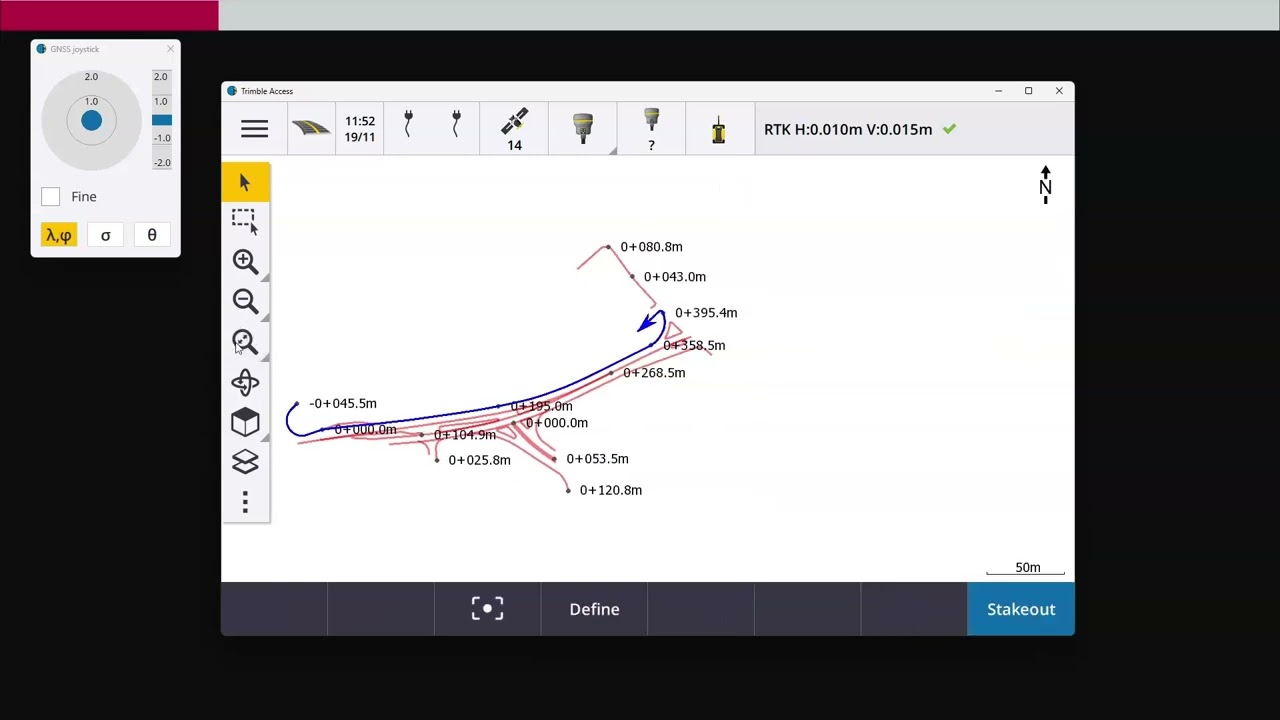Select the 0+104.9m station label
This screenshot has height=720, width=1280.
(465, 435)
